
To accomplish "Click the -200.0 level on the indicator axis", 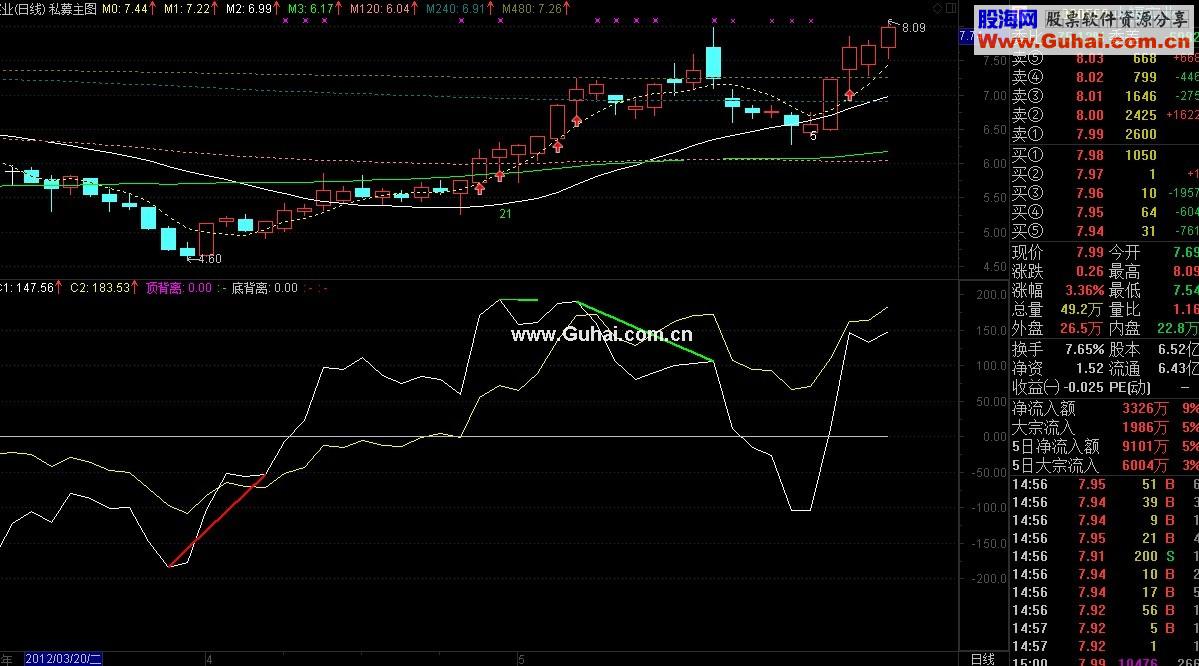I will [989, 579].
